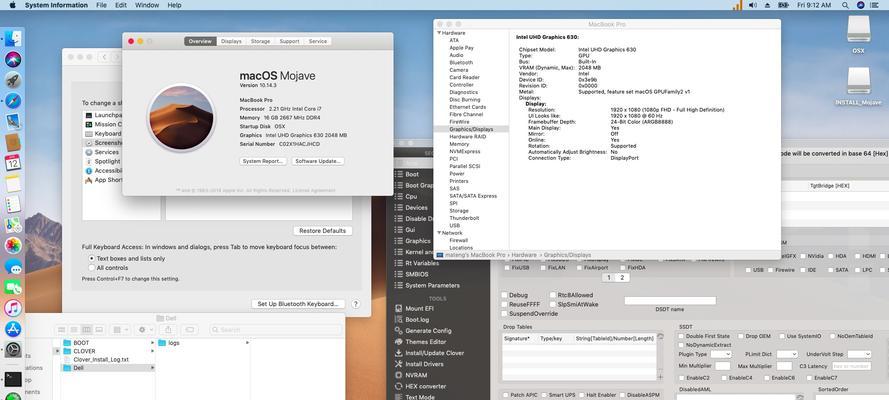Screen dimensions: 889x400
Task: Launch Safari from the Dock
Action: 13,101
